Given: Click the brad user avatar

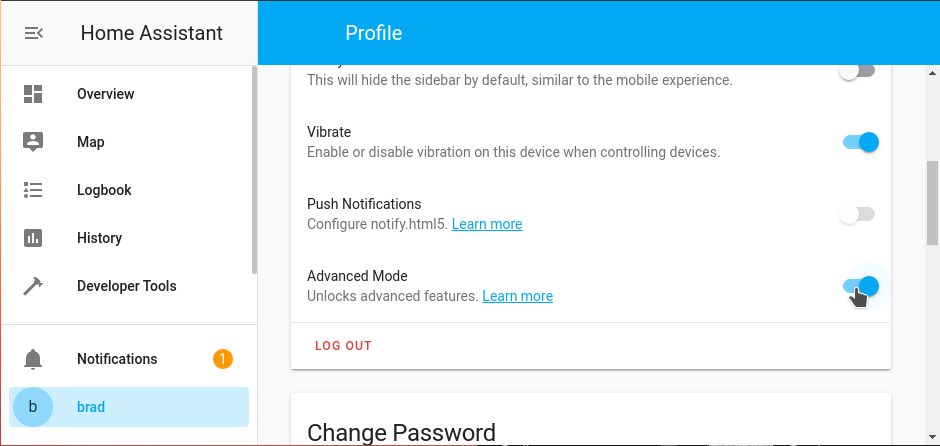Looking at the screenshot, I should tap(33, 407).
